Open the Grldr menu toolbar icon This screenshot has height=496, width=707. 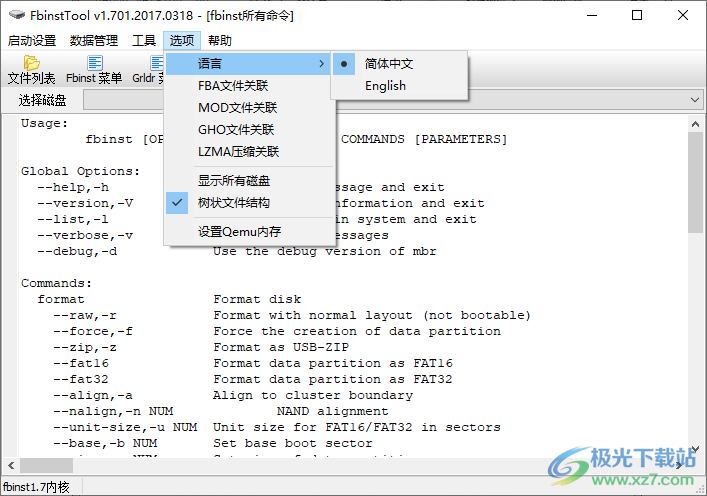157,63
